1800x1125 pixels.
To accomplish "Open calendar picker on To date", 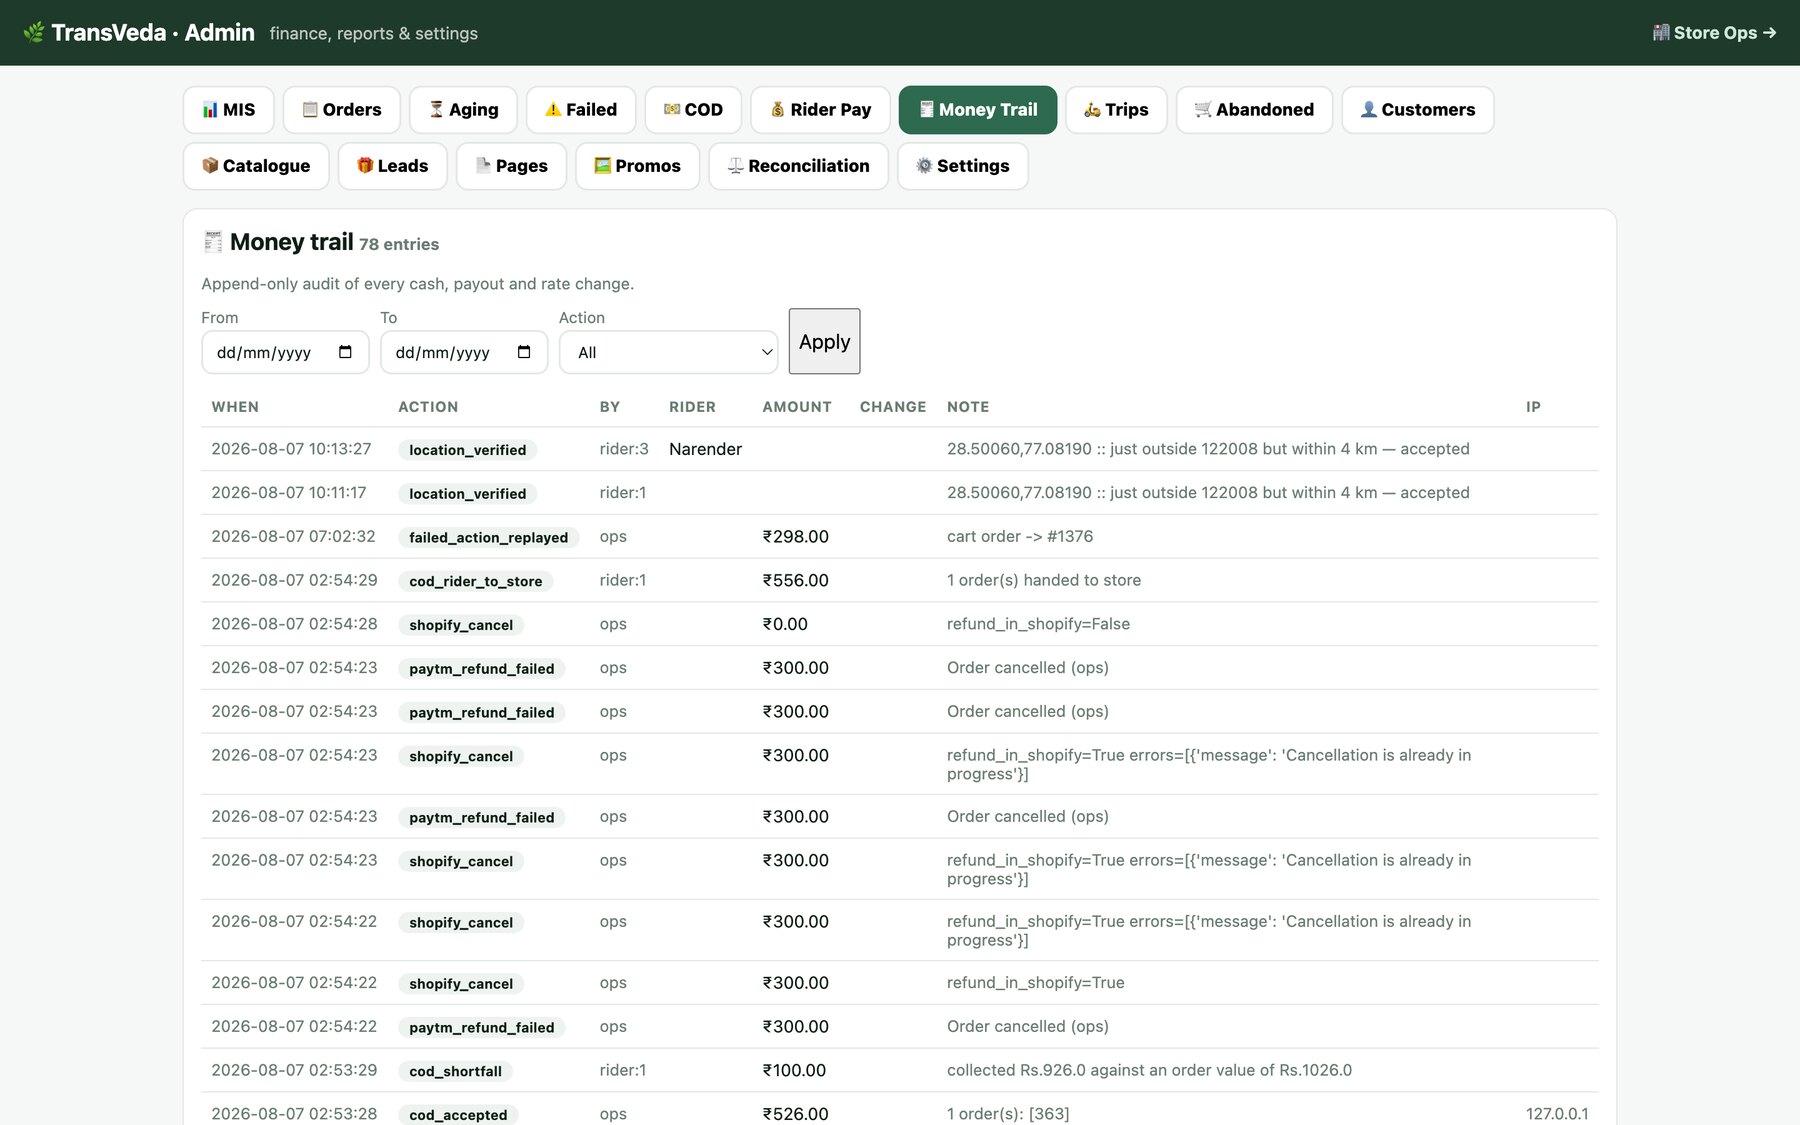I will (x=524, y=352).
